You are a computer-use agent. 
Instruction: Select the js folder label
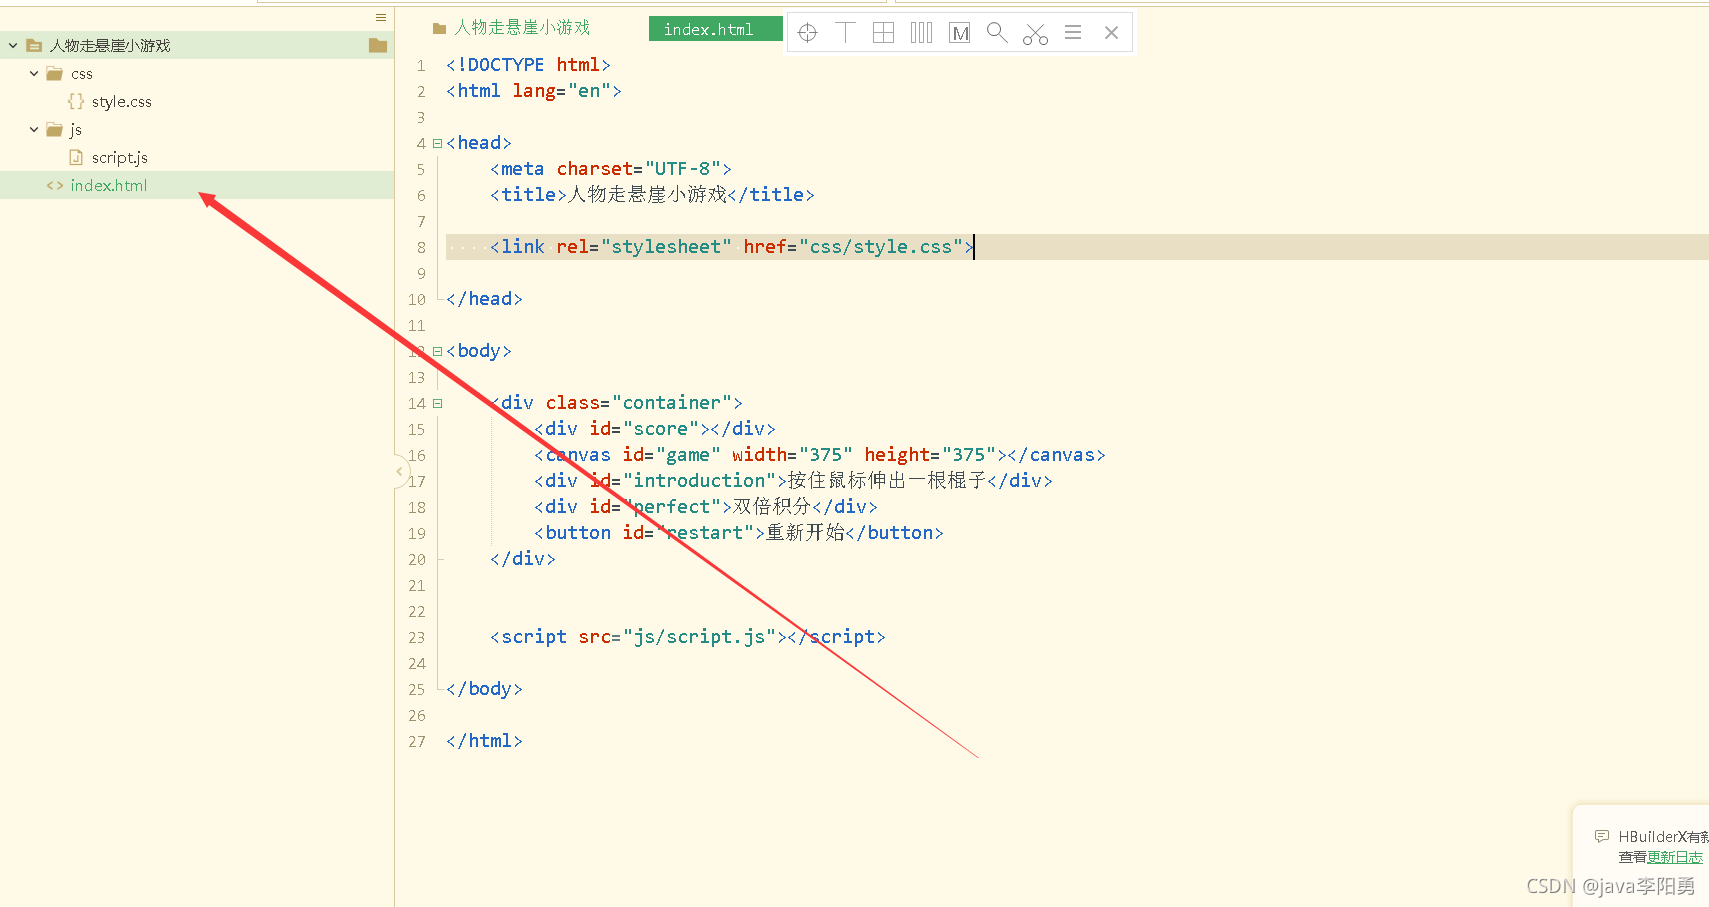(x=76, y=130)
